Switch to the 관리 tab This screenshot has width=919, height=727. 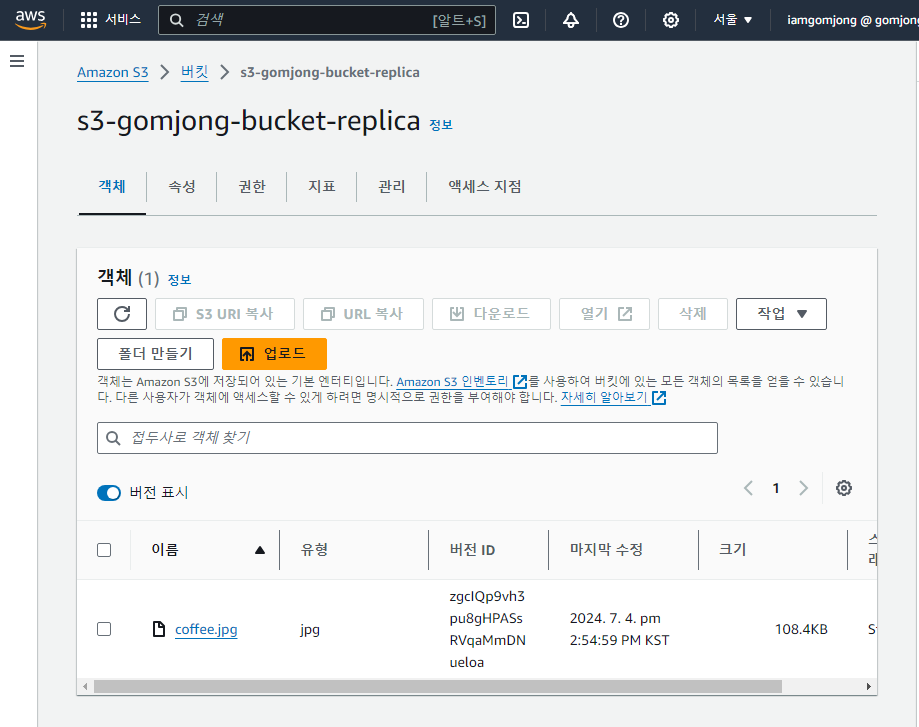[x=392, y=186]
